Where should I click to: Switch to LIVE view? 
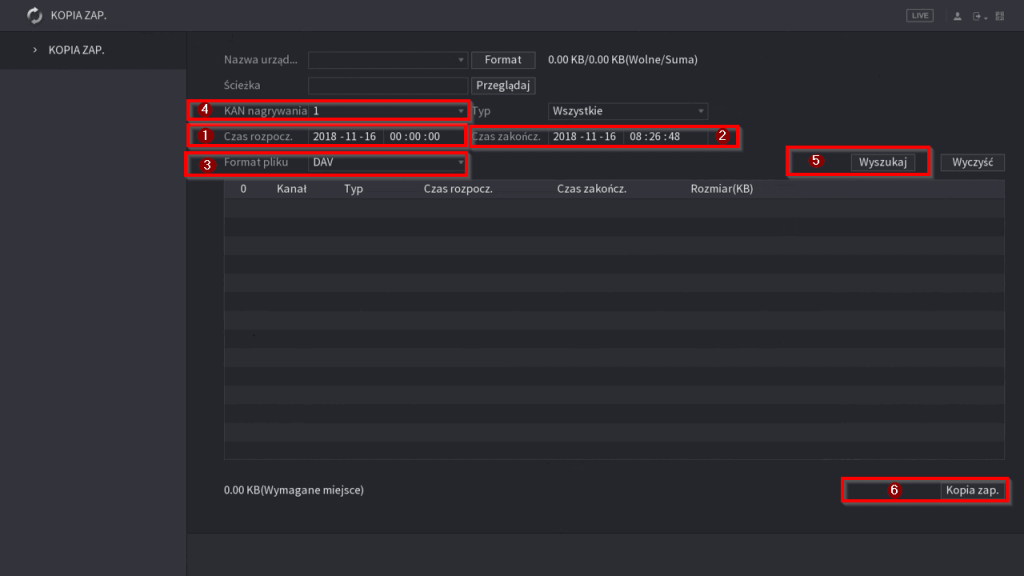tap(919, 15)
